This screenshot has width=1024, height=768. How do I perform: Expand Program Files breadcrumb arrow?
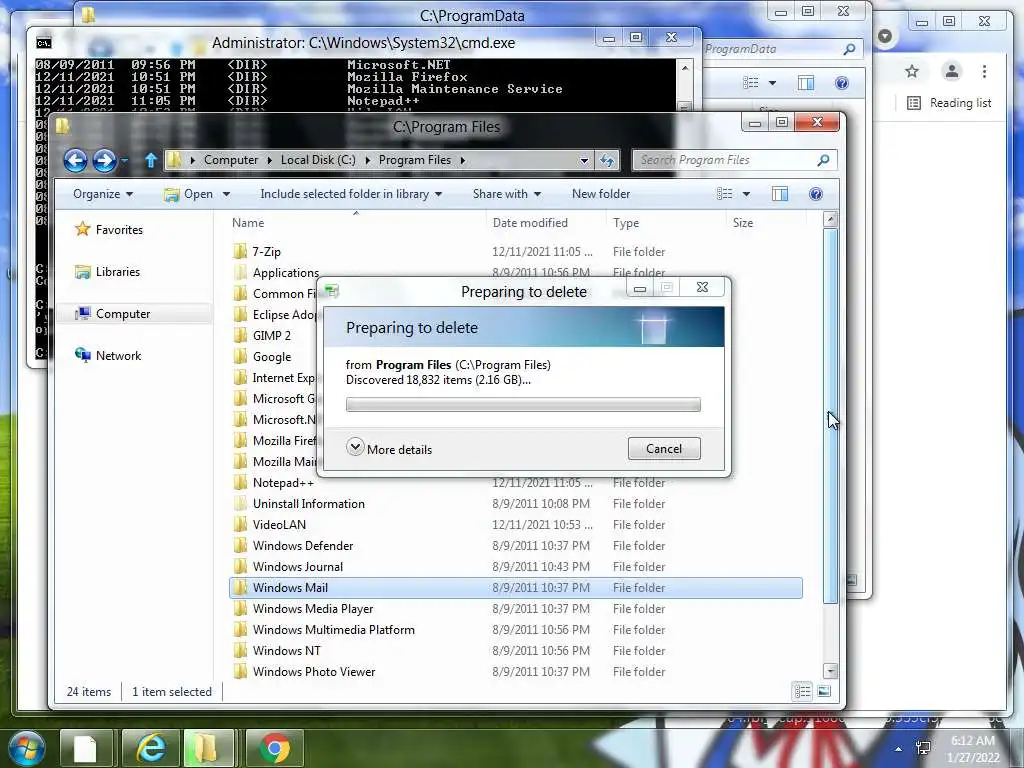pos(462,160)
